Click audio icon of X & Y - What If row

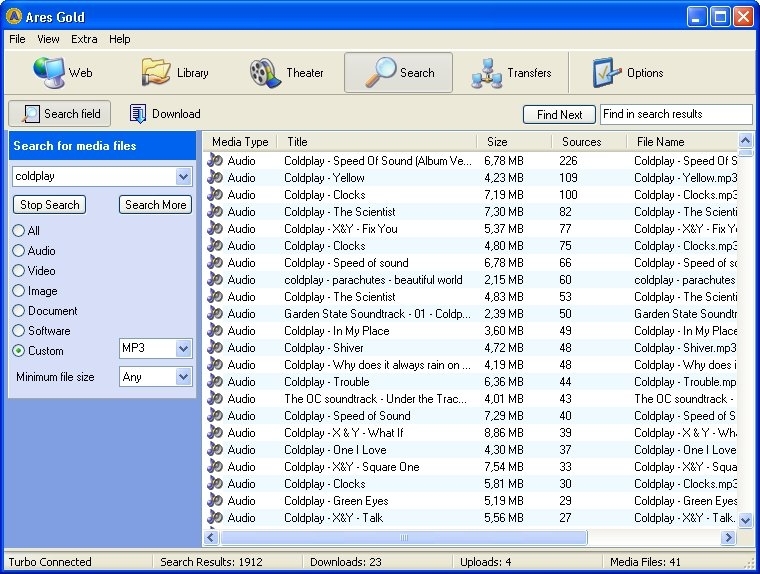[x=215, y=432]
